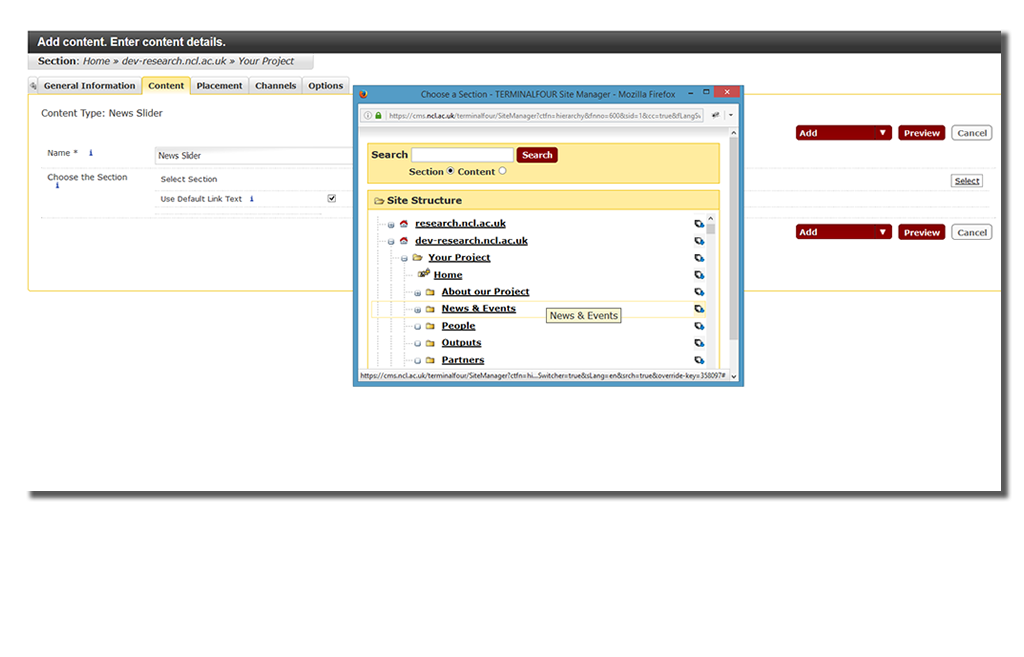Open the General Information tab
This screenshot has height=657, width=1024.
(x=89, y=86)
